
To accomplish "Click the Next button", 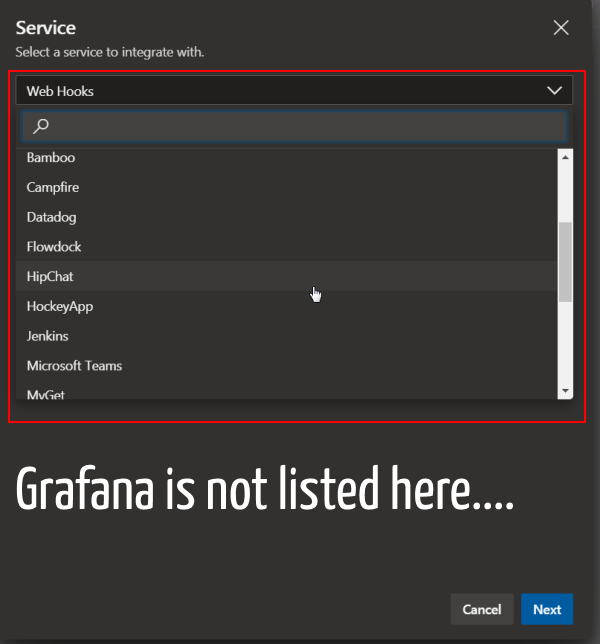I will coord(547,609).
